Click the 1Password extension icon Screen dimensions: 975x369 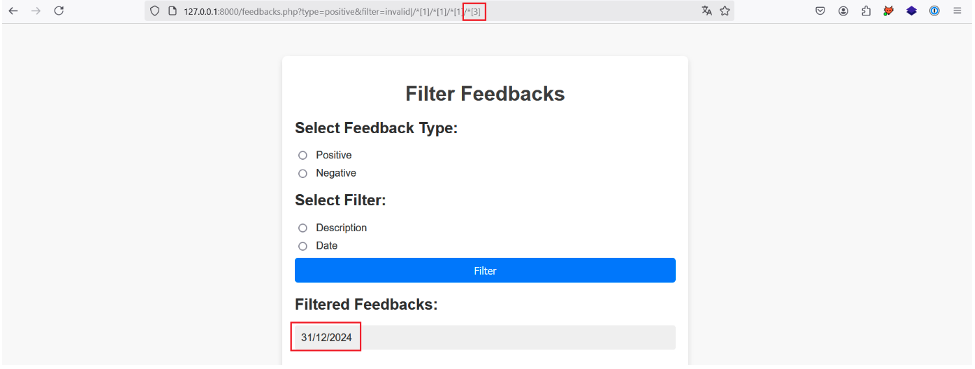[x=934, y=11]
